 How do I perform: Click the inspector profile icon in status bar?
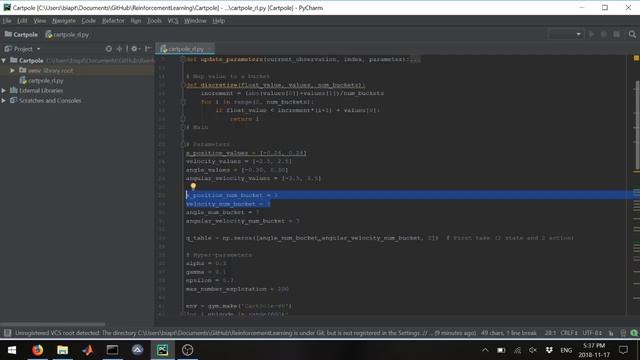(x=623, y=333)
